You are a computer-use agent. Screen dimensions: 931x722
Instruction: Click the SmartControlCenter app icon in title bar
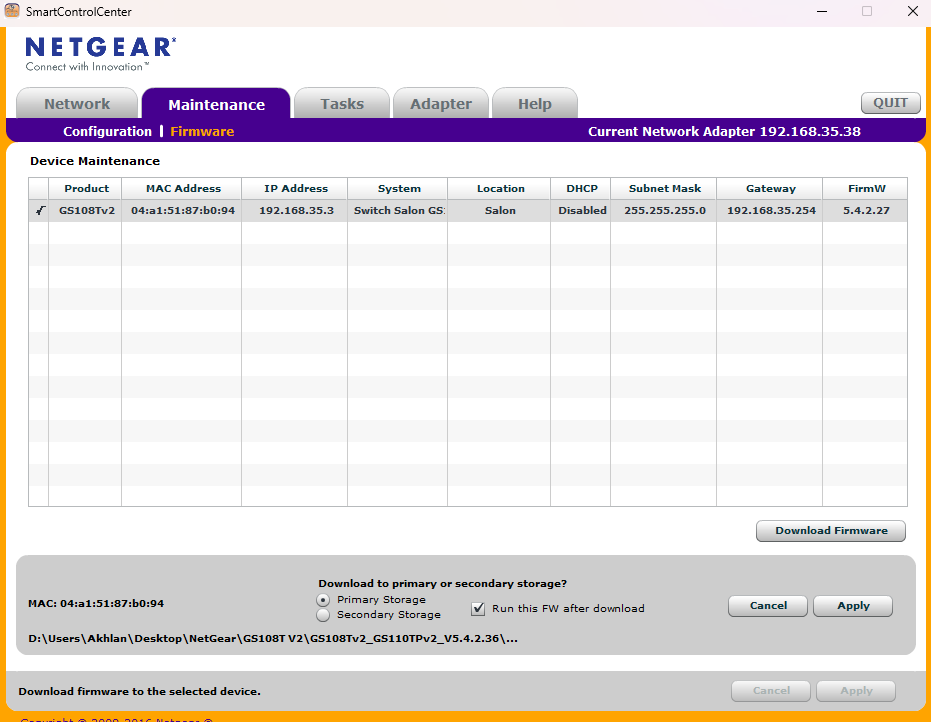click(12, 11)
